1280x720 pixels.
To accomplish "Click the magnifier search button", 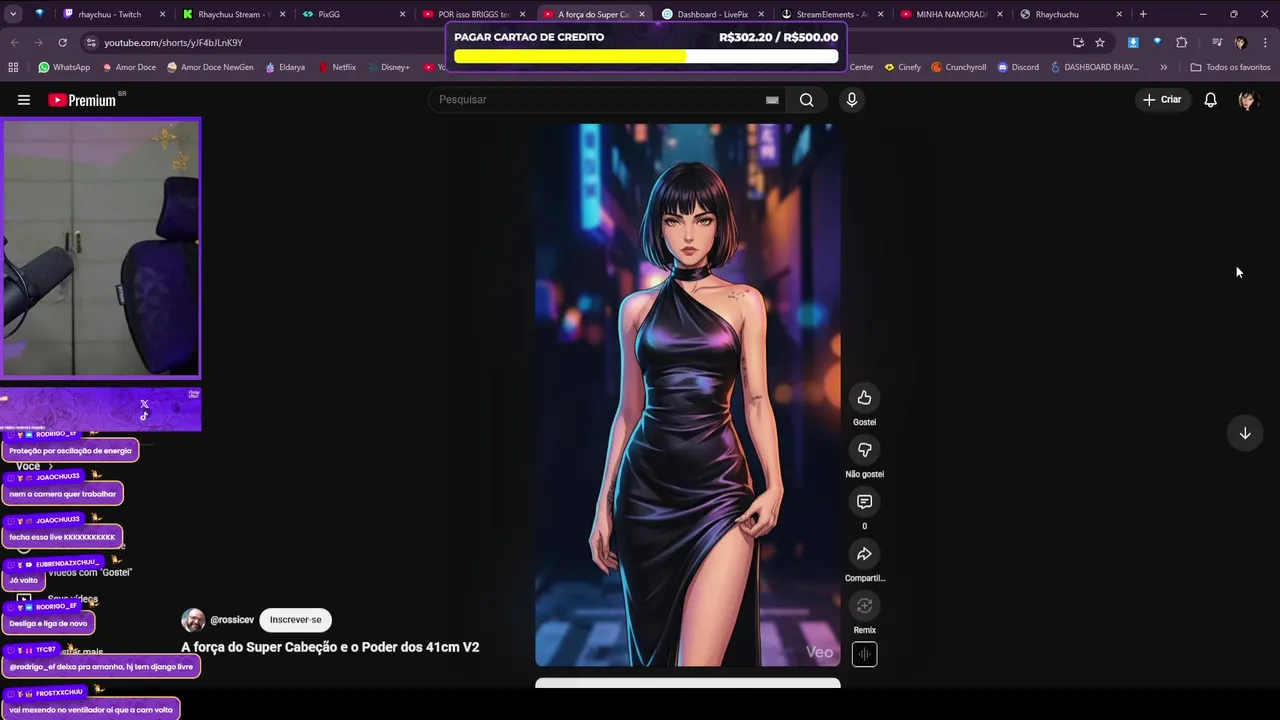I will coord(806,100).
